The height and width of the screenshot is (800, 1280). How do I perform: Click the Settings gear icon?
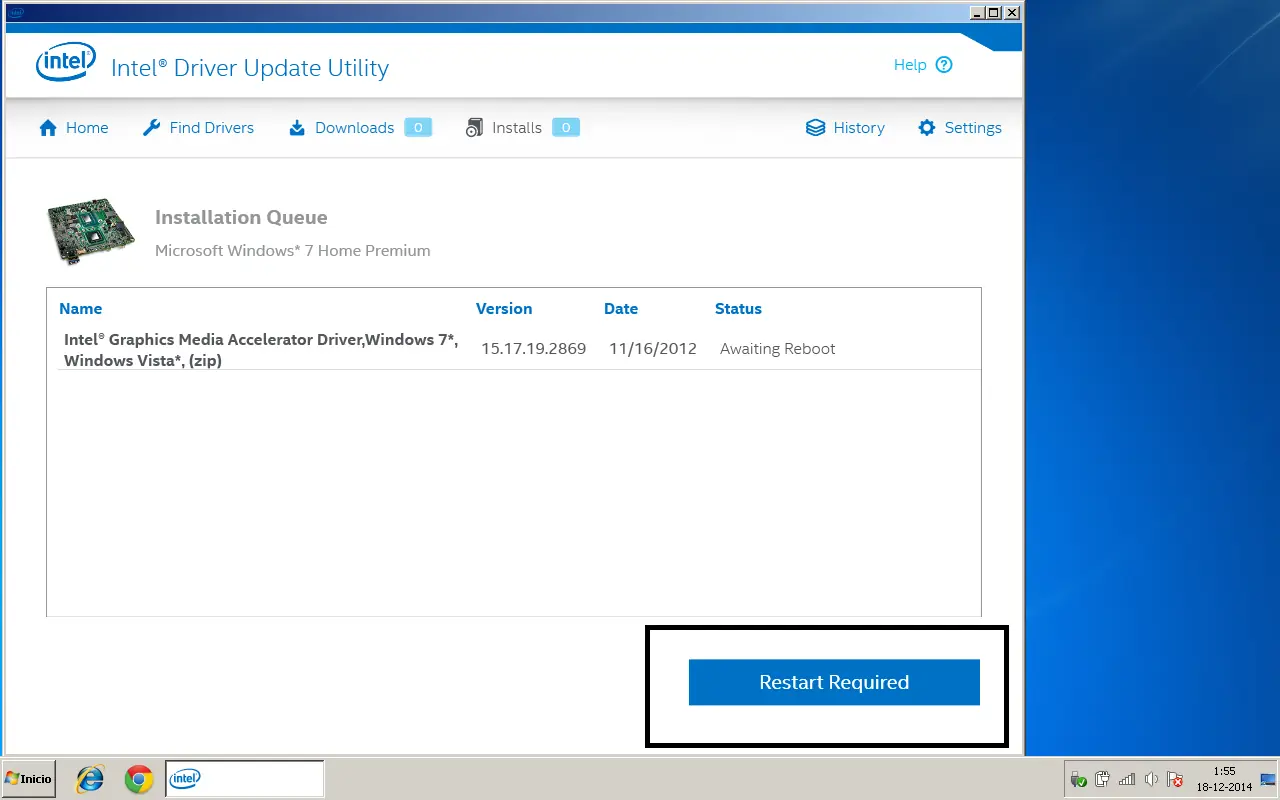927,128
